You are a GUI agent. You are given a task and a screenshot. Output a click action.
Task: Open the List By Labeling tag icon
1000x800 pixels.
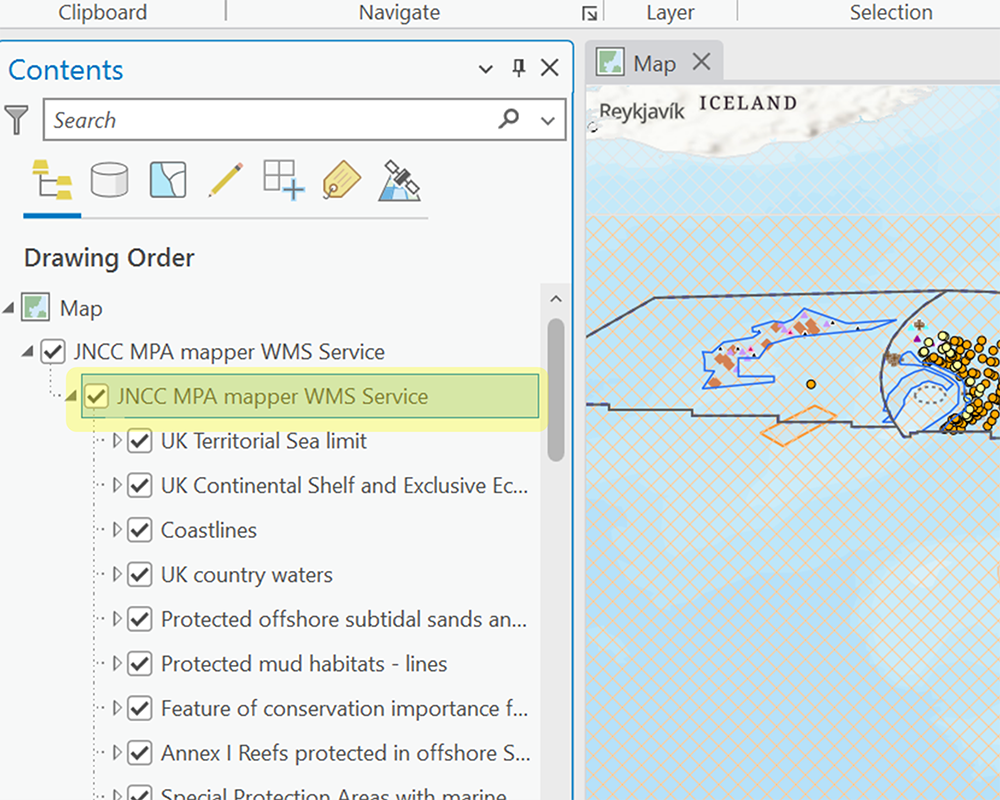tap(340, 180)
